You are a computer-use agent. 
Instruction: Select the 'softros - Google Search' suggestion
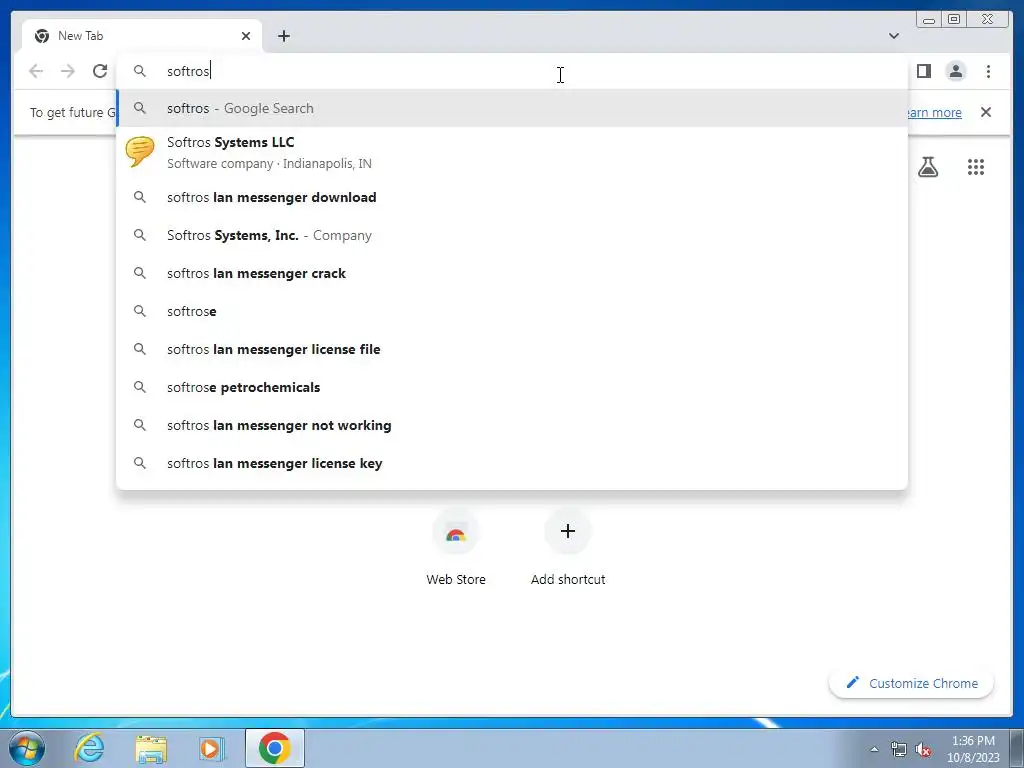pyautogui.click(x=512, y=108)
